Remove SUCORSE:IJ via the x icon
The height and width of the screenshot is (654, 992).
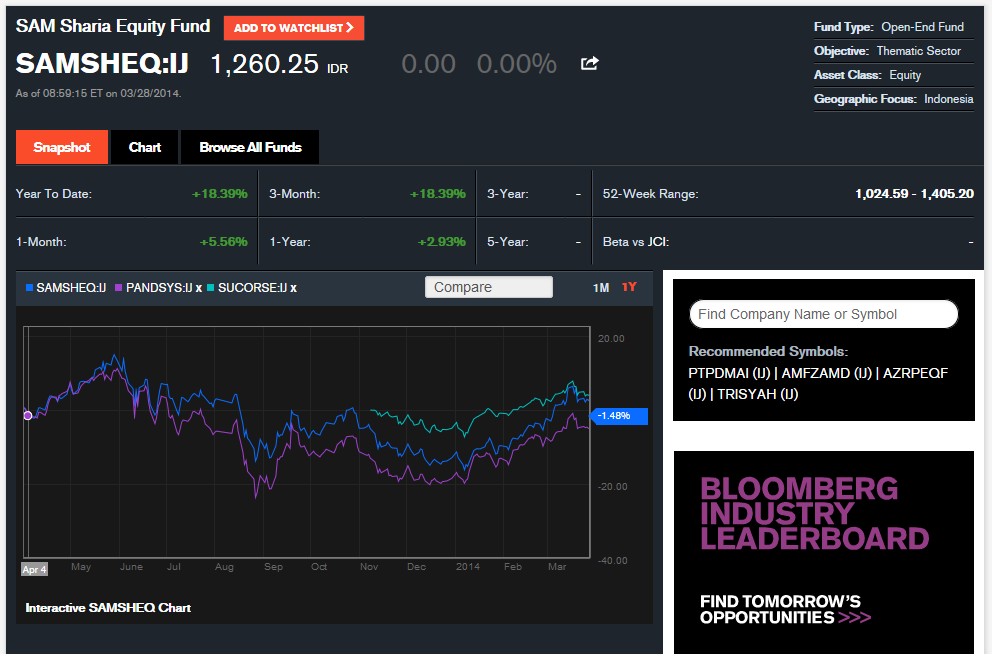291,287
